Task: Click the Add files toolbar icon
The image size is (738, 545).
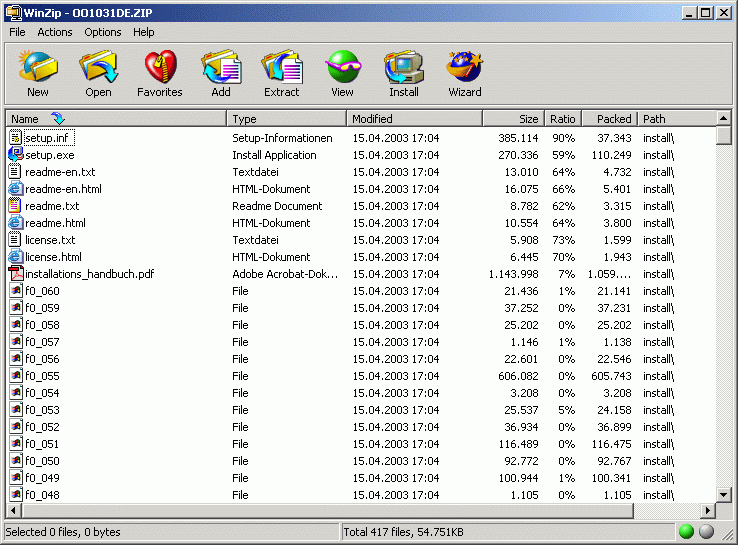Action: (x=221, y=67)
